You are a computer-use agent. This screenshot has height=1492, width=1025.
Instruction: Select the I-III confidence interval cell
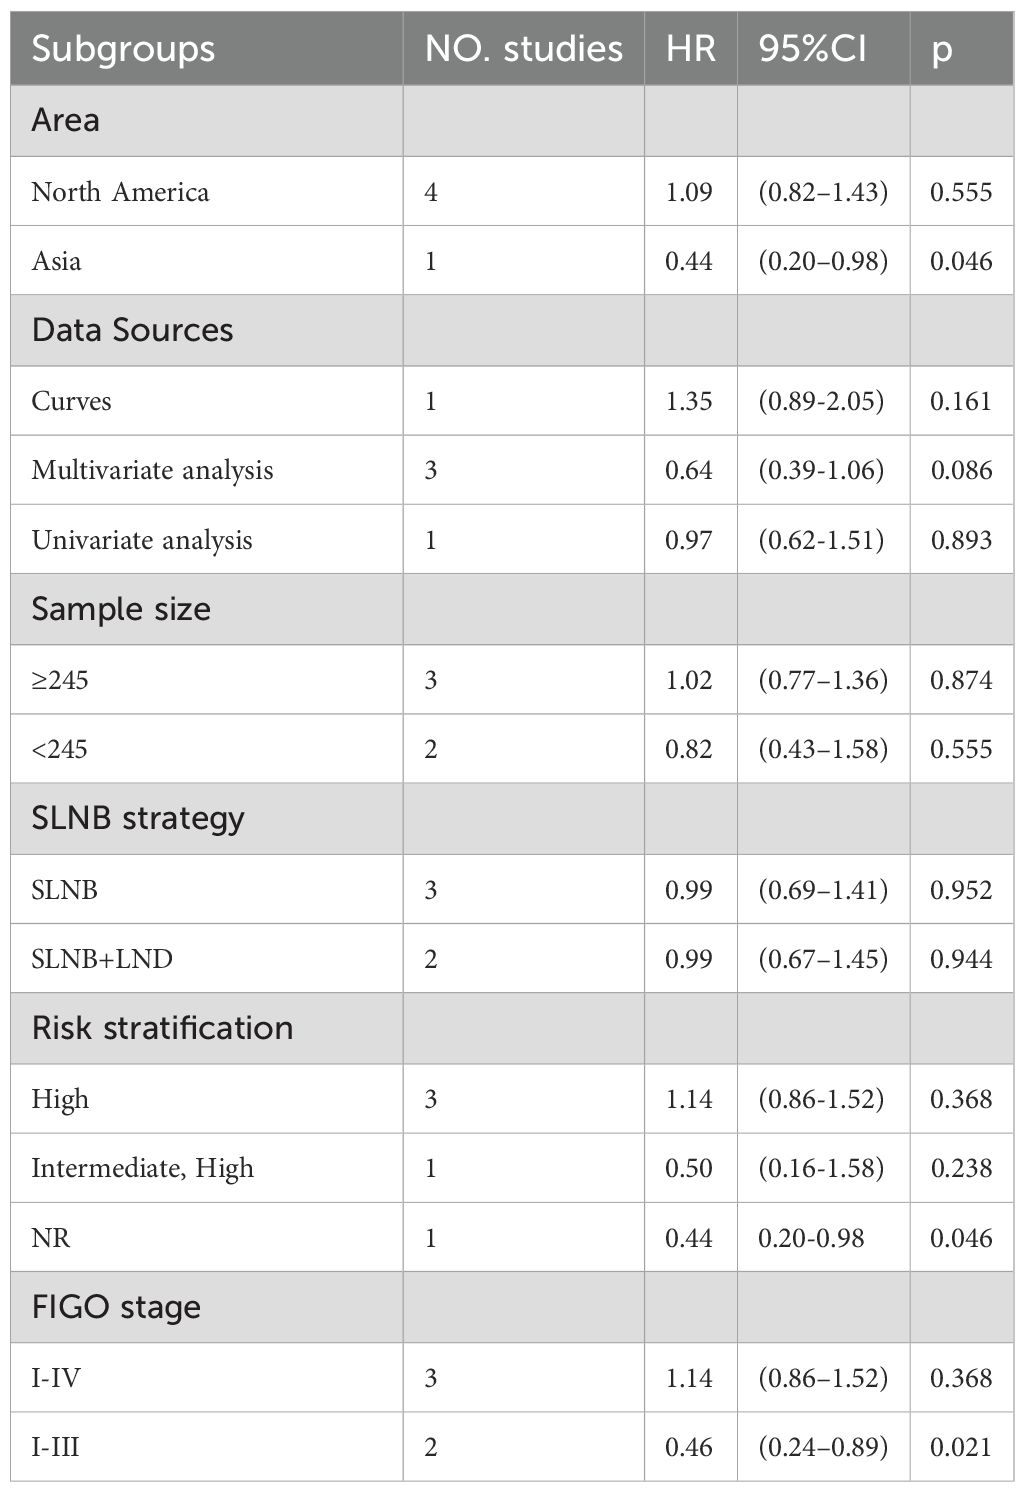823,1447
